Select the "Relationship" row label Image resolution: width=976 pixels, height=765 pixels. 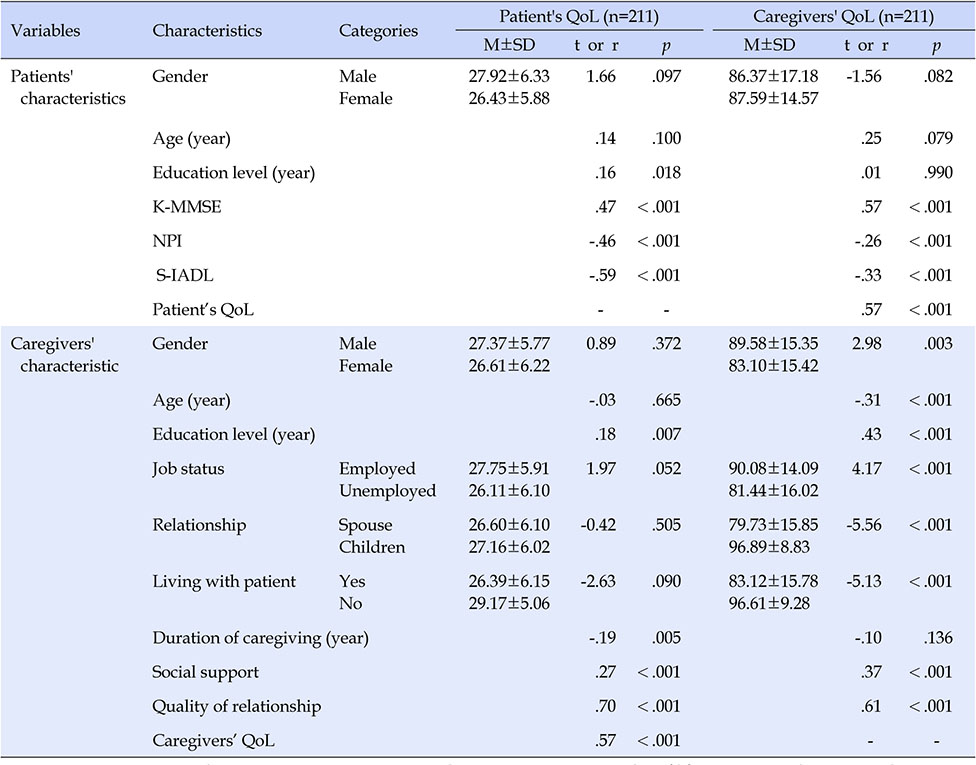pos(199,525)
